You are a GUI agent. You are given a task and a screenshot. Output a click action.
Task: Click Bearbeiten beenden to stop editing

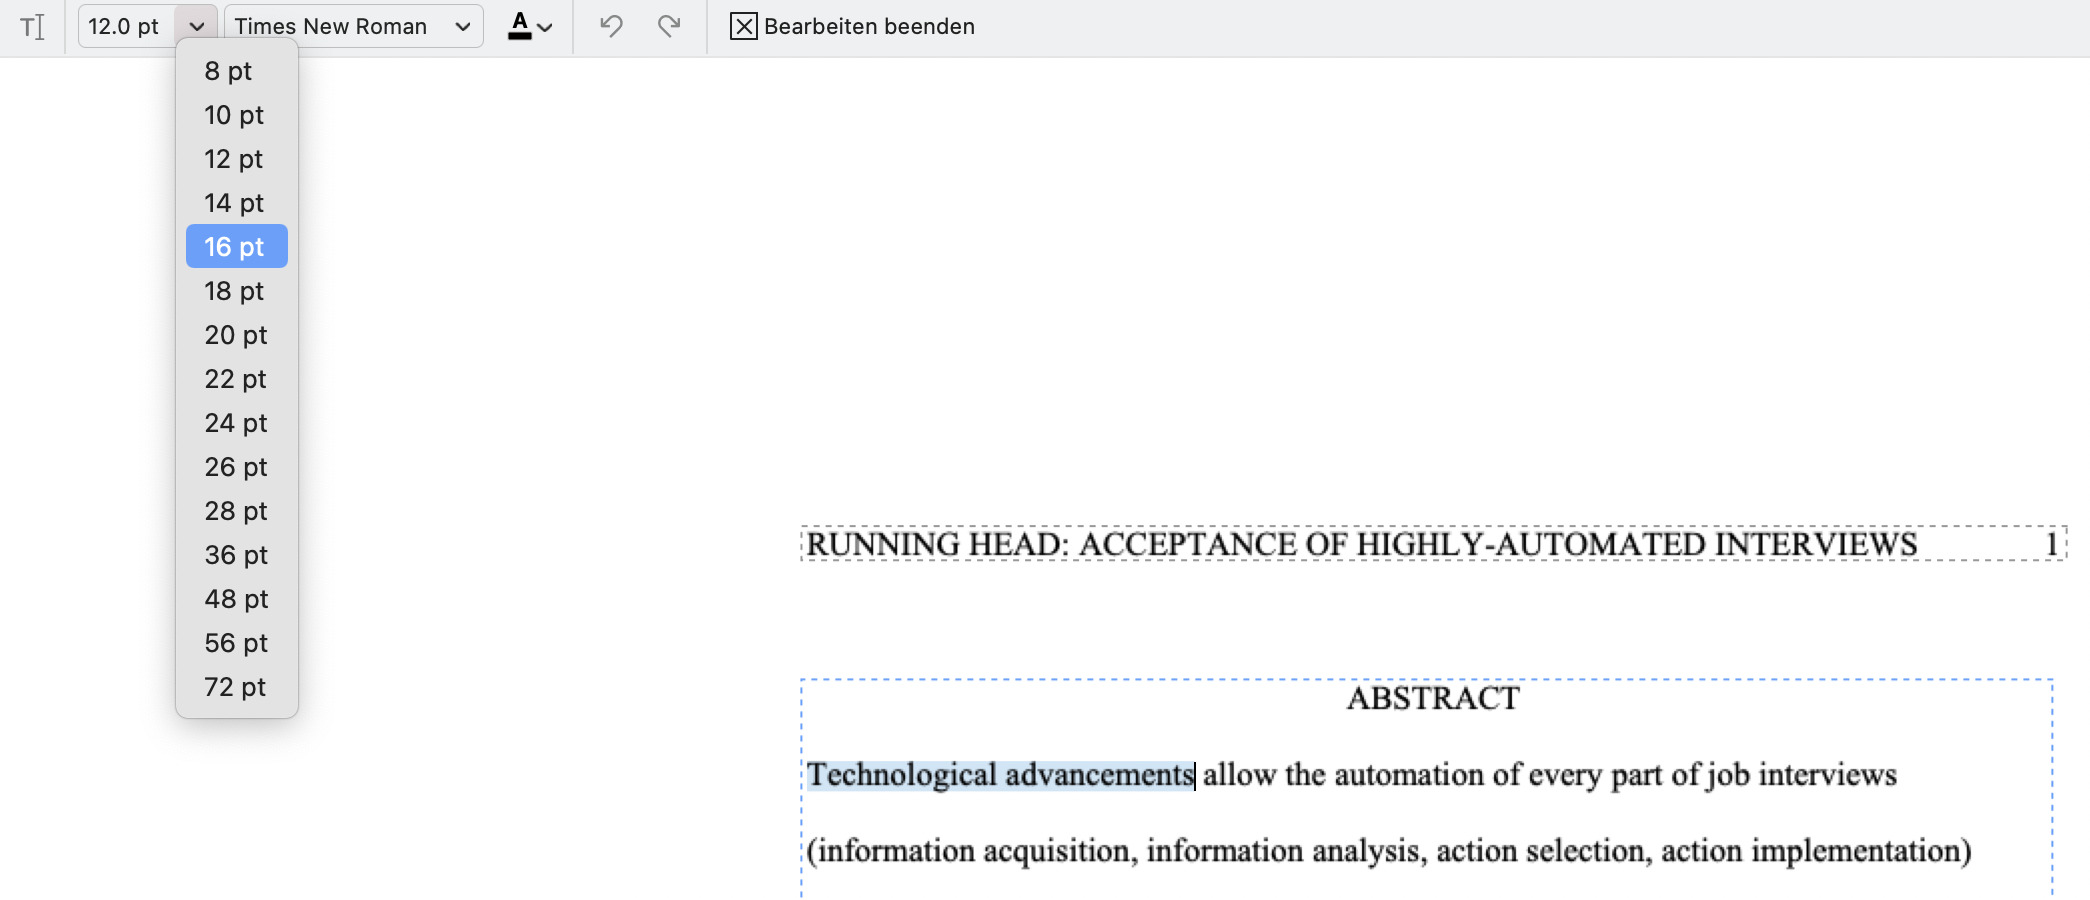(869, 26)
